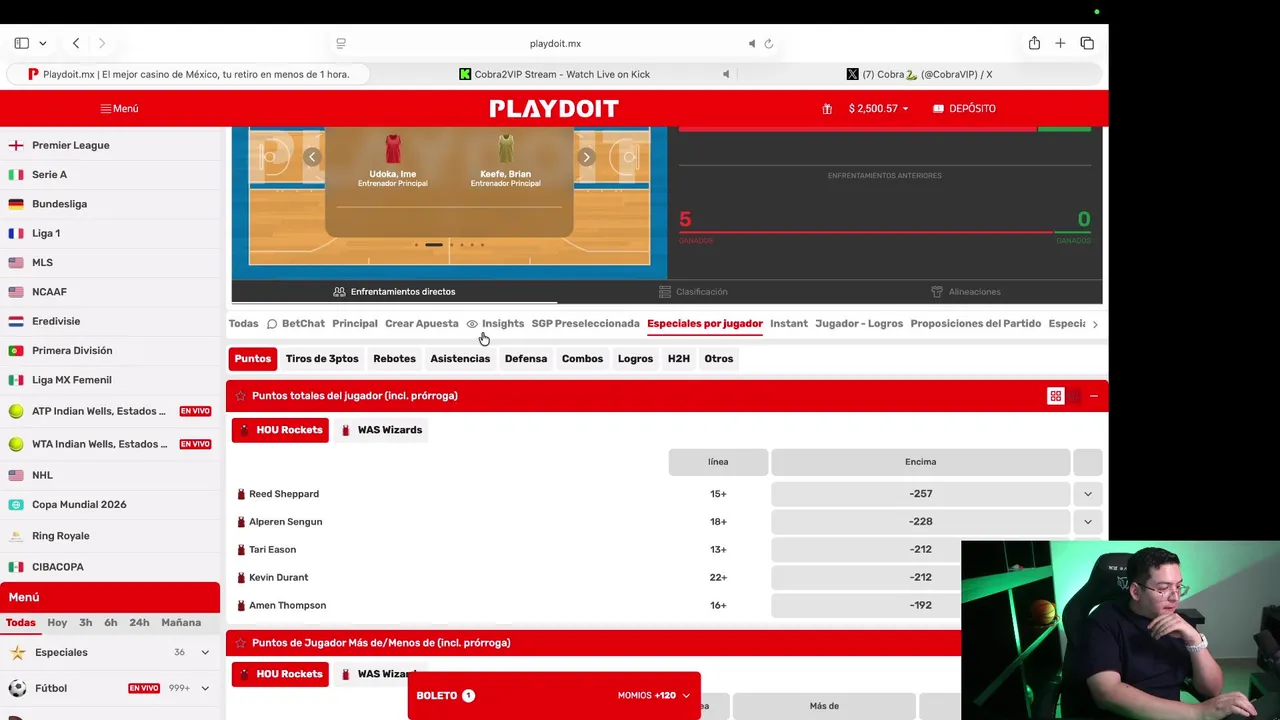Open CIBACOPA league
Screen dimensions: 1280x720
pos(110,567)
